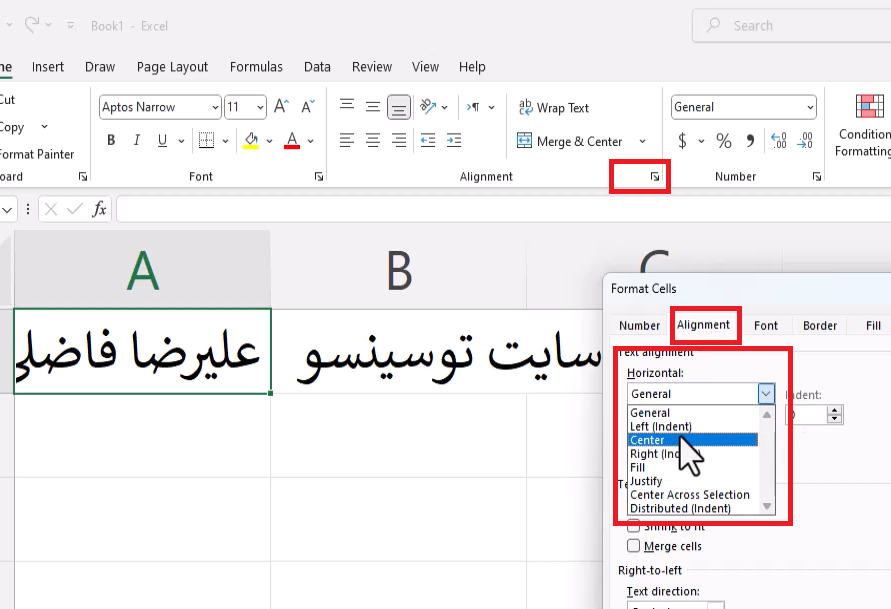The width and height of the screenshot is (891, 609).
Task: Switch to the Border tab
Action: tap(819, 325)
